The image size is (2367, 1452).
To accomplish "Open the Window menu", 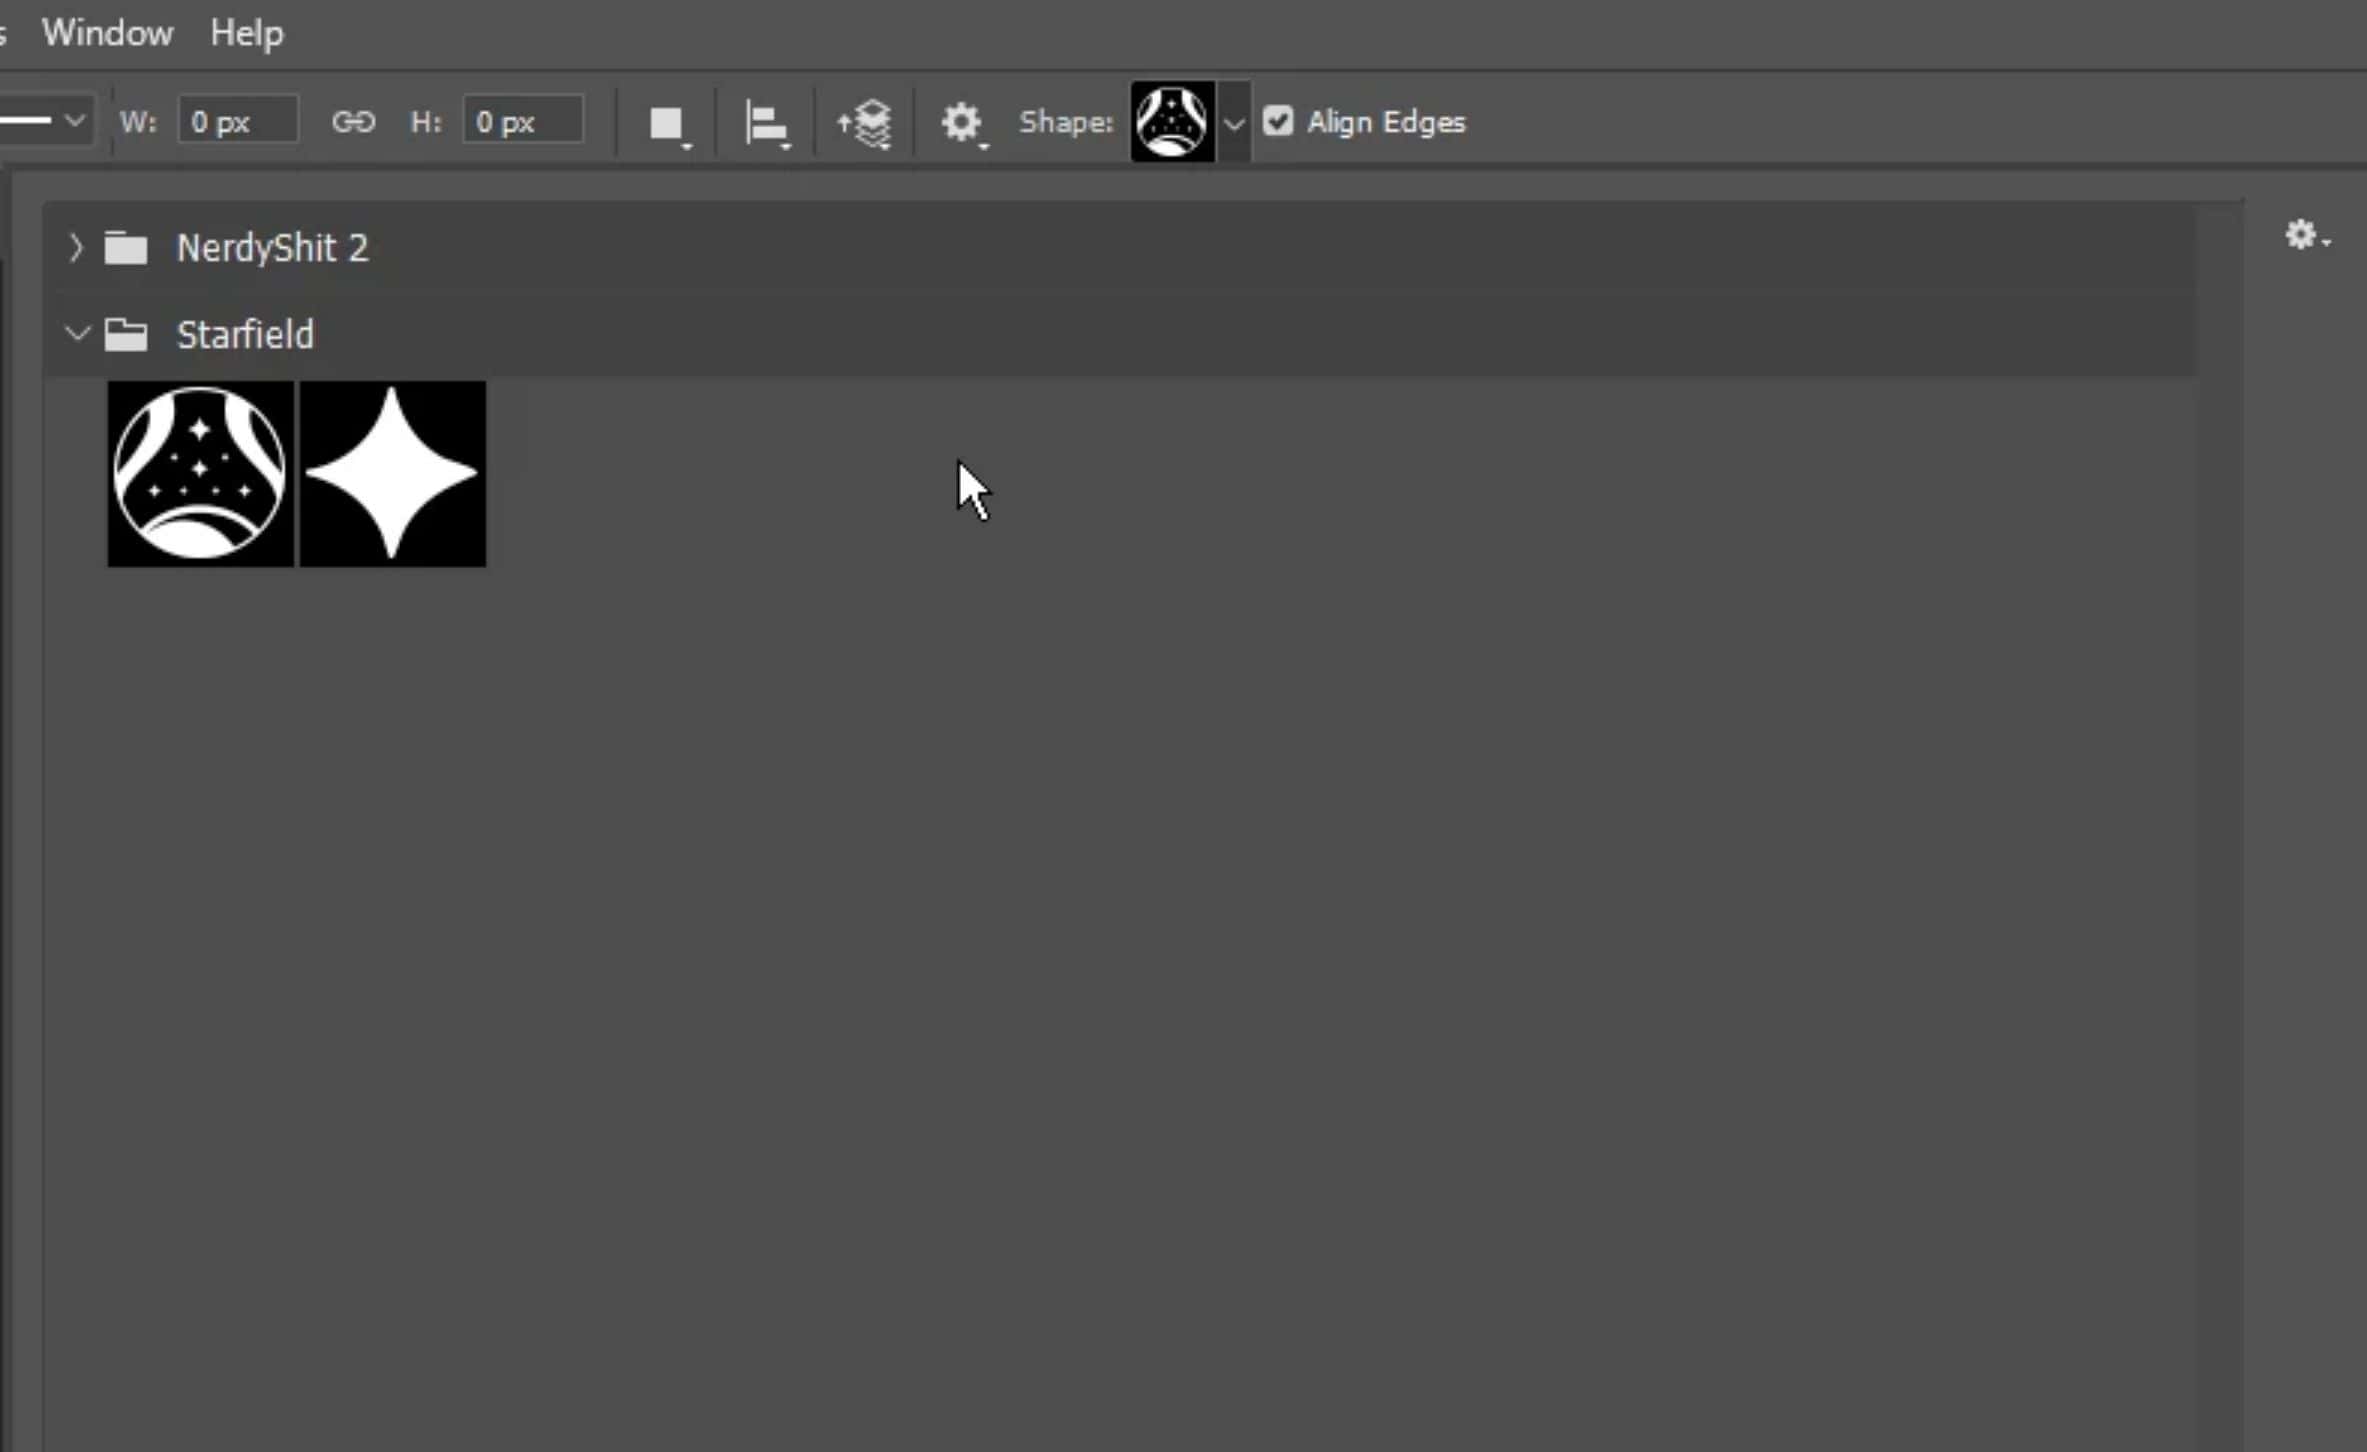I will pyautogui.click(x=107, y=33).
